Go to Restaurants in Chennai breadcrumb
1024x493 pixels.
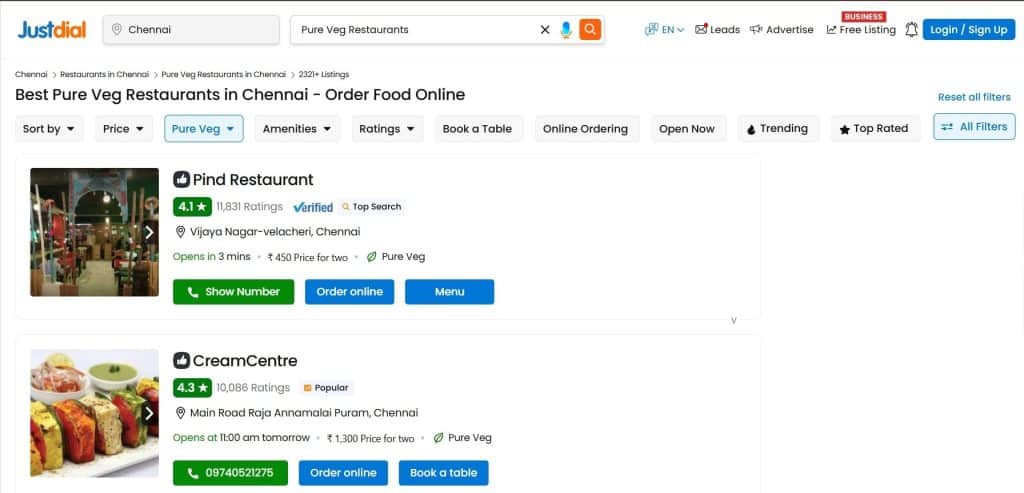(x=104, y=74)
